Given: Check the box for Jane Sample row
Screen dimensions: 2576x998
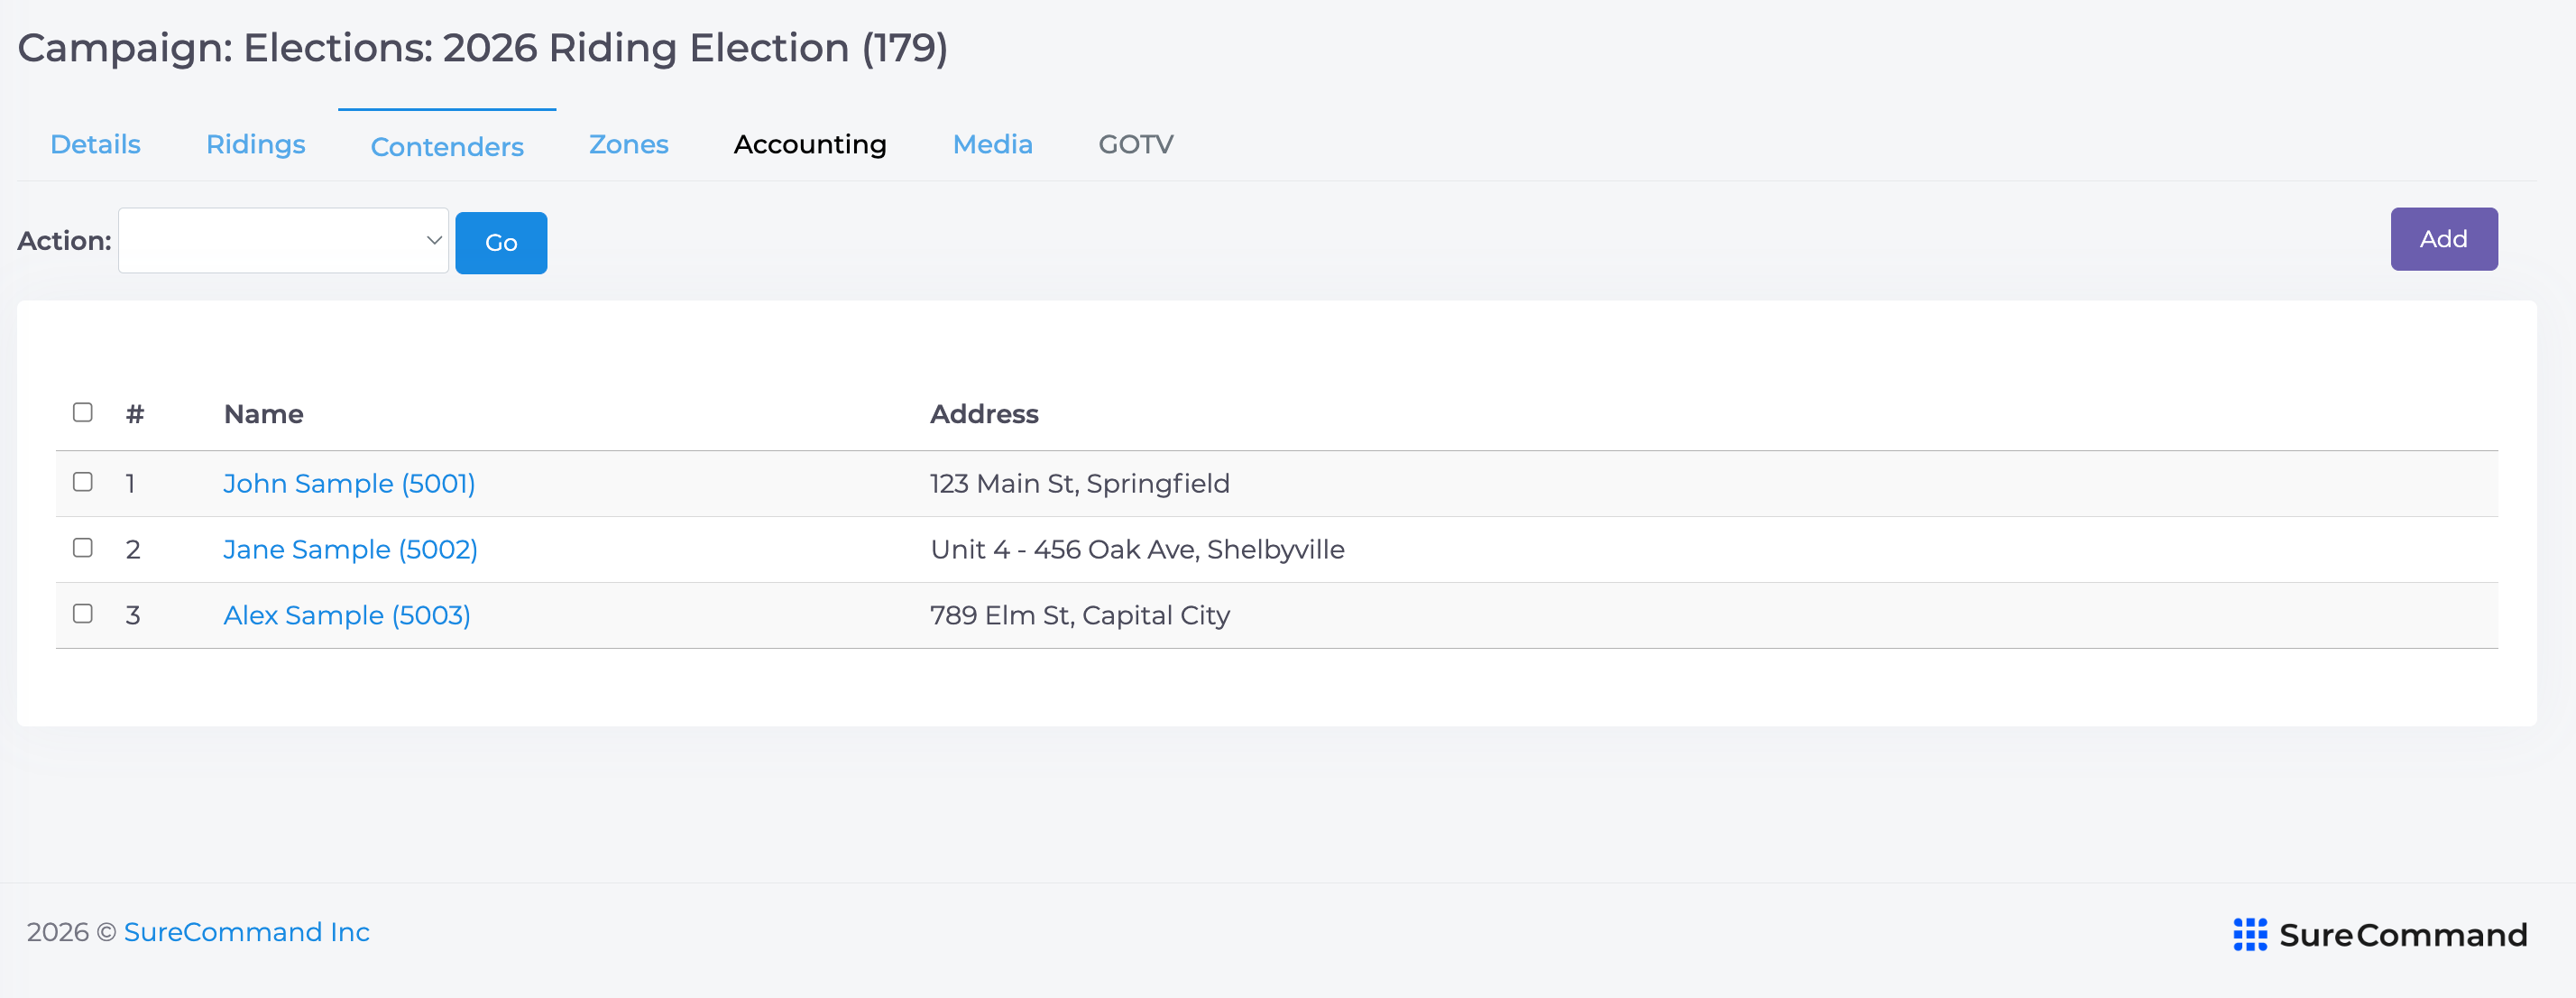Looking at the screenshot, I should click(83, 548).
